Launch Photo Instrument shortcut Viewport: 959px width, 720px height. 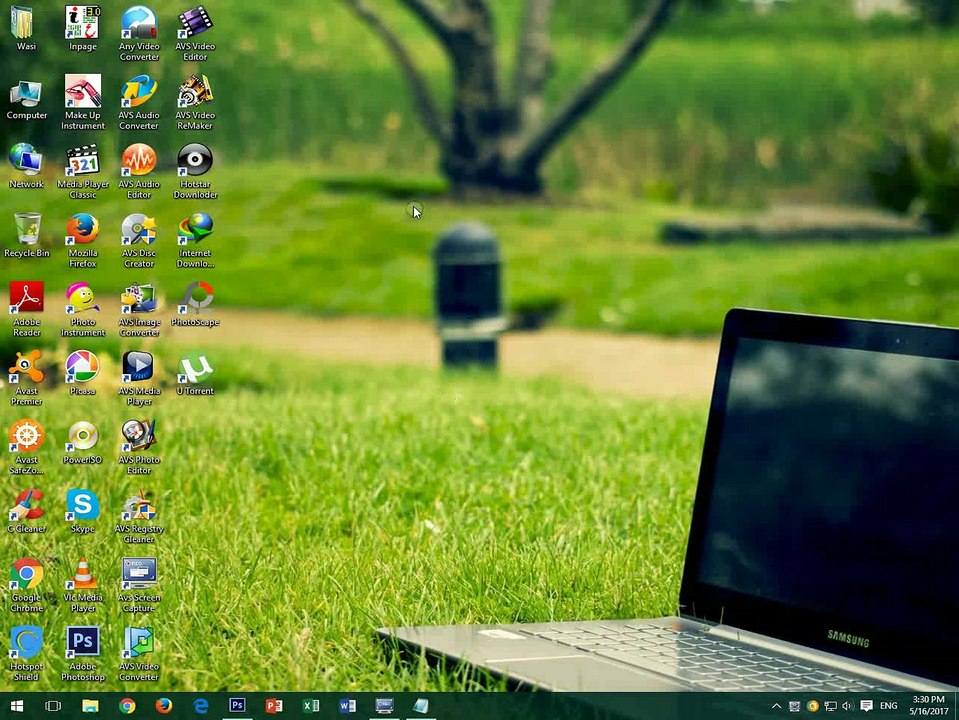pos(83,310)
